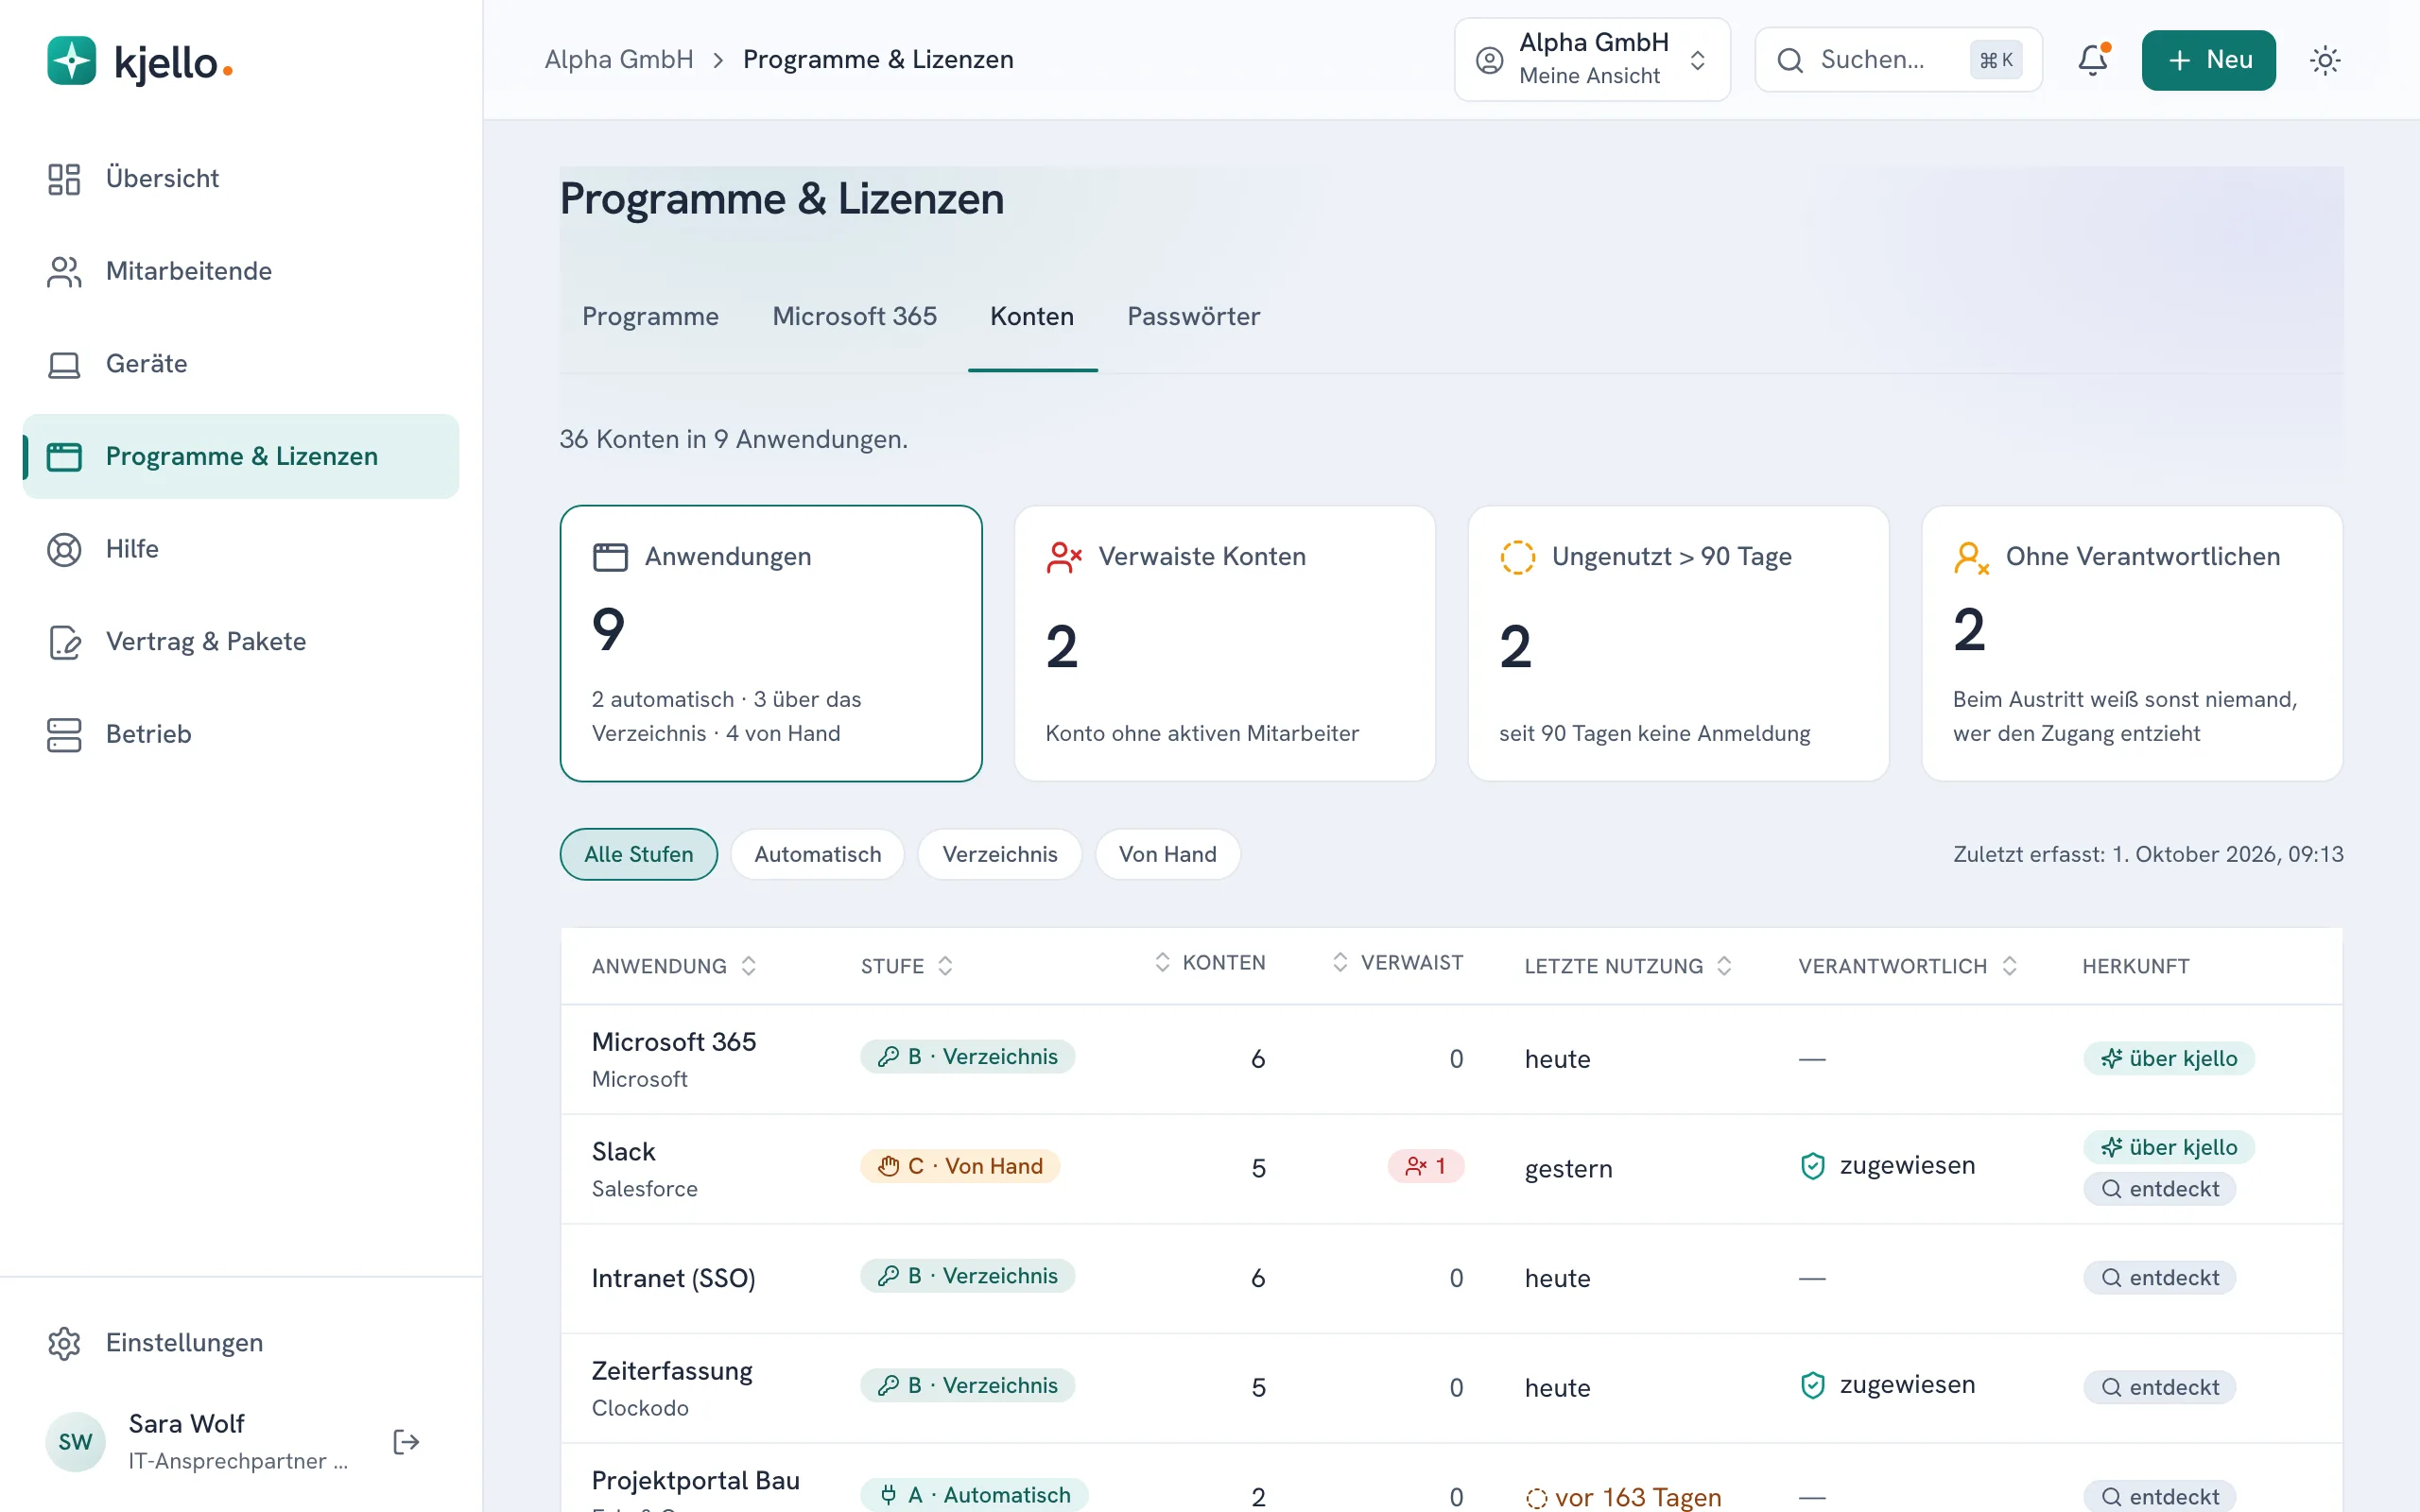Screen dimensions: 2420x1512
Task: Click the Betrieb server icon
Action: (x=64, y=735)
